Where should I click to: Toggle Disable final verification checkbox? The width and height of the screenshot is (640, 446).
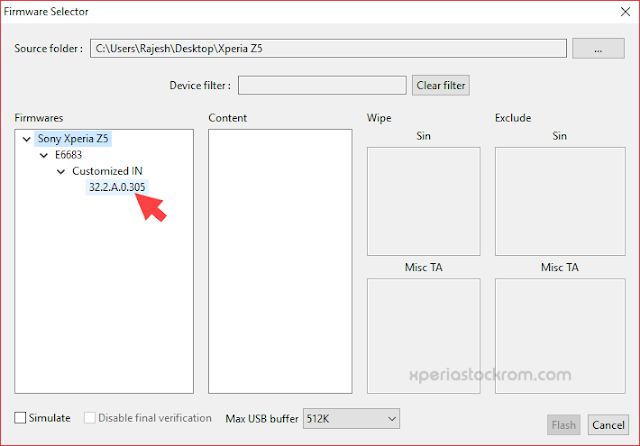(x=90, y=418)
